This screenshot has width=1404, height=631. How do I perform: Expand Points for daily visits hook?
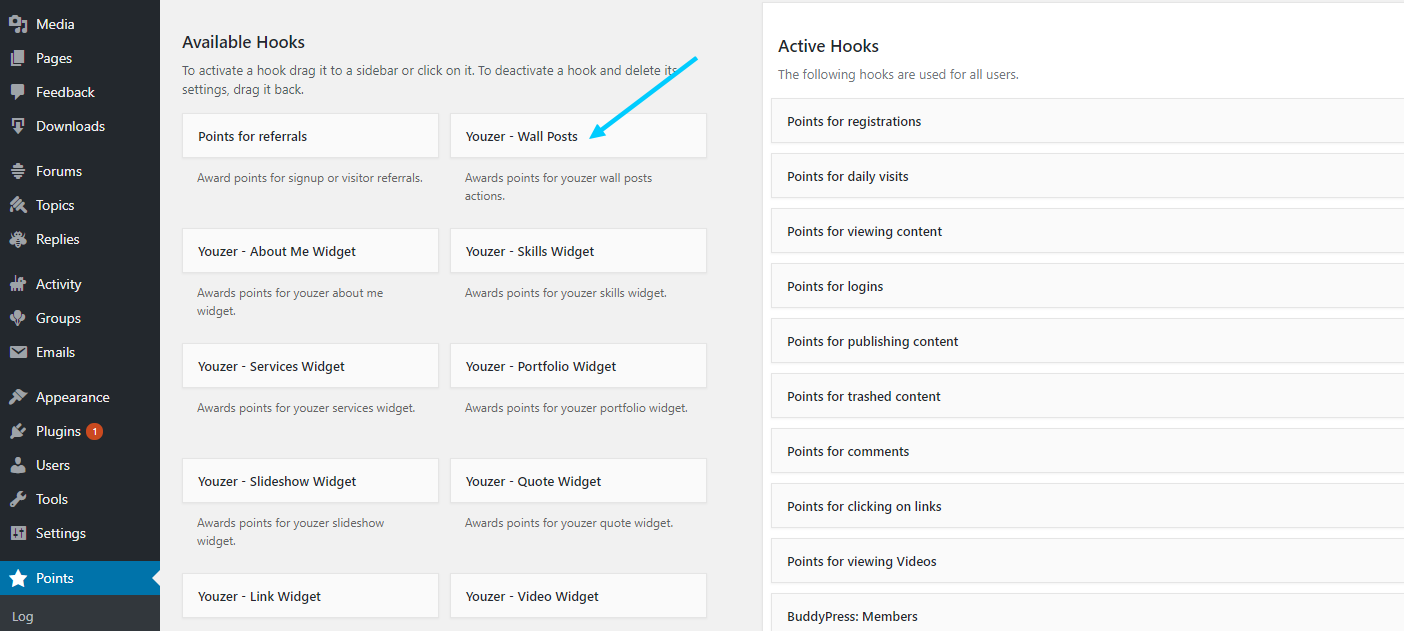click(x=1087, y=176)
